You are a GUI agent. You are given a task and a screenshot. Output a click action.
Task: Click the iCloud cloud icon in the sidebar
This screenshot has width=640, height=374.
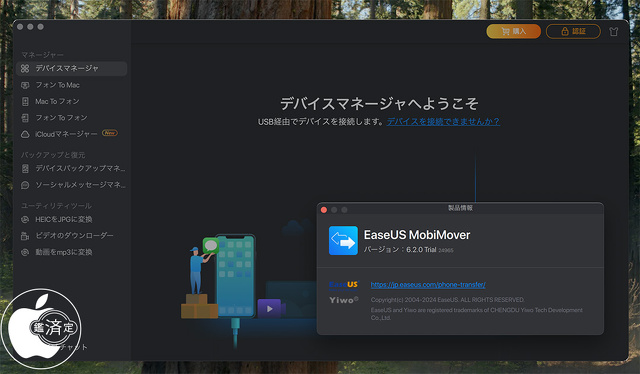25,134
